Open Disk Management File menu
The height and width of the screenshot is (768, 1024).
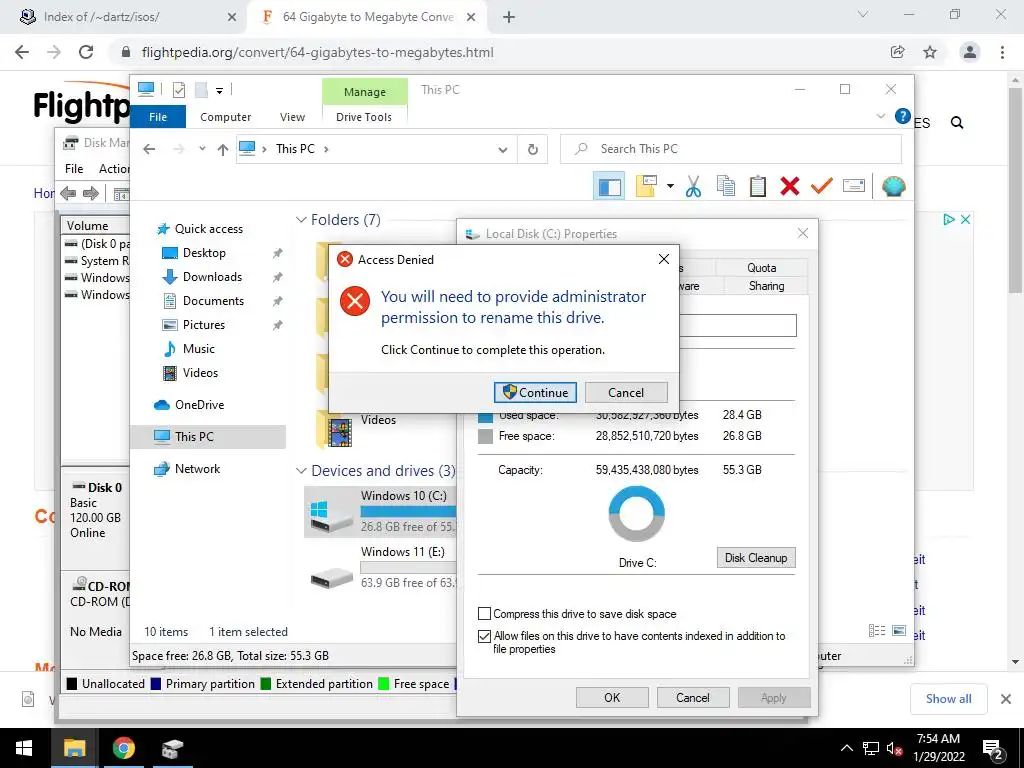click(x=74, y=168)
